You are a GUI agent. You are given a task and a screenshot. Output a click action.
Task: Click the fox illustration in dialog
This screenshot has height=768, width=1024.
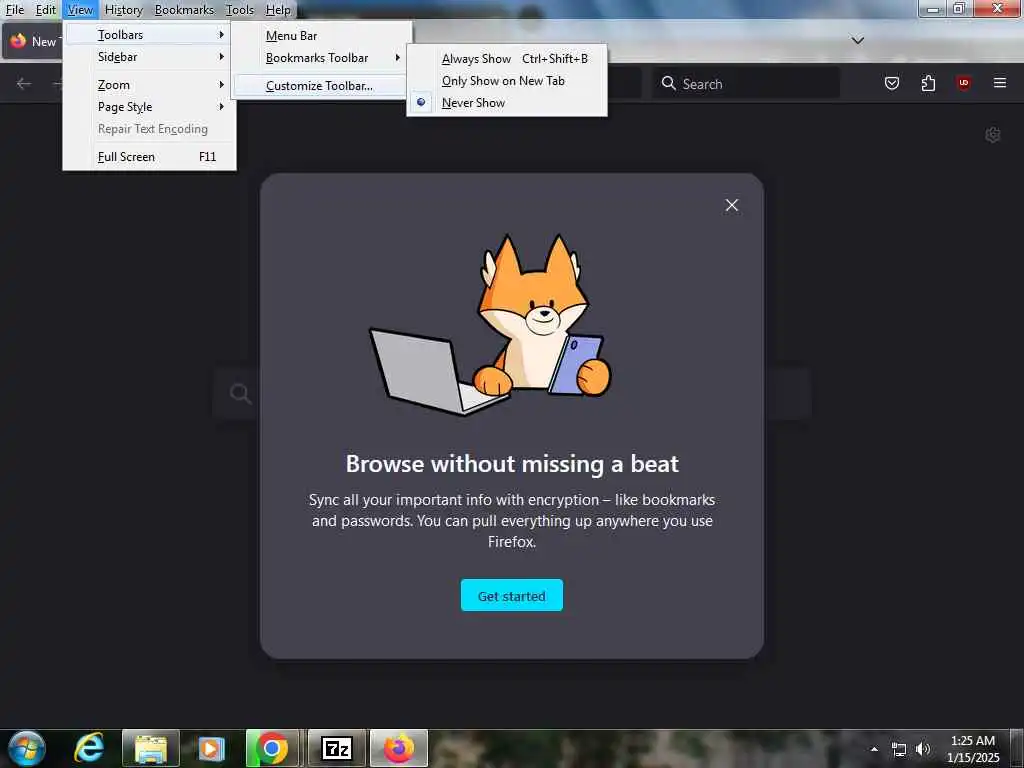(x=491, y=324)
